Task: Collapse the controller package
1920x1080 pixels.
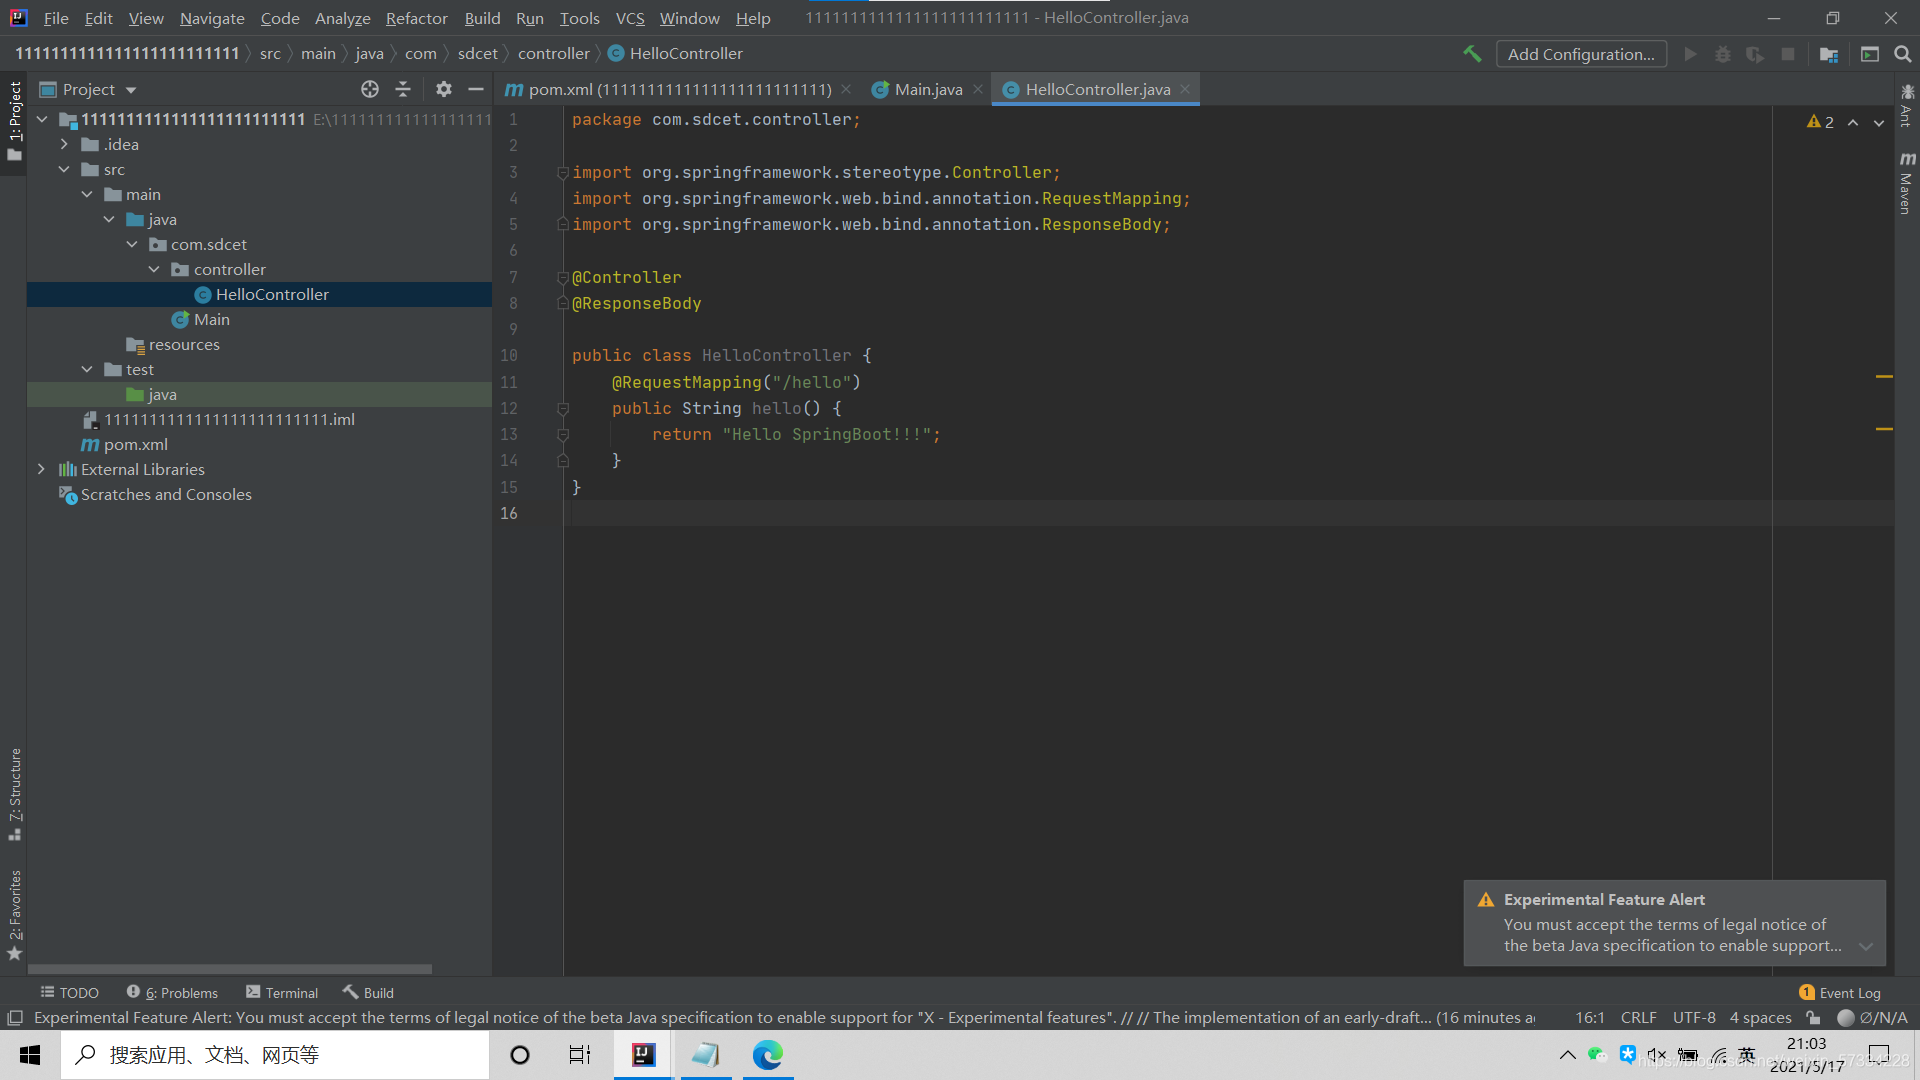Action: coord(154,269)
